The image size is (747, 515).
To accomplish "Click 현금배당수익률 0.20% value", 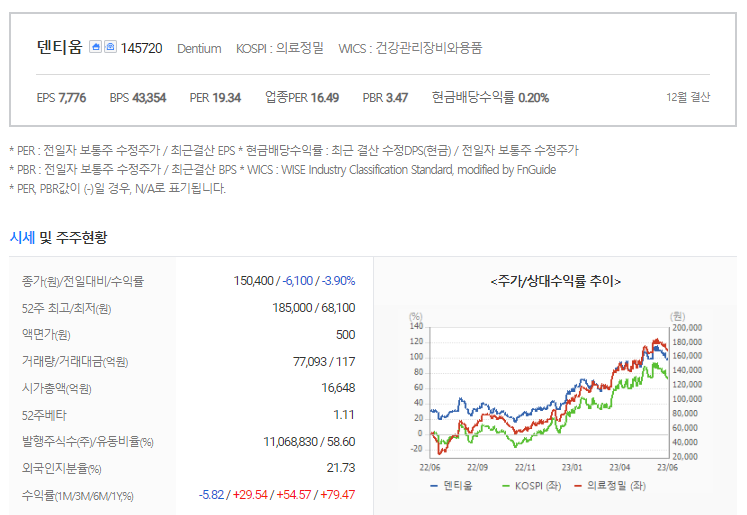I will (490, 98).
